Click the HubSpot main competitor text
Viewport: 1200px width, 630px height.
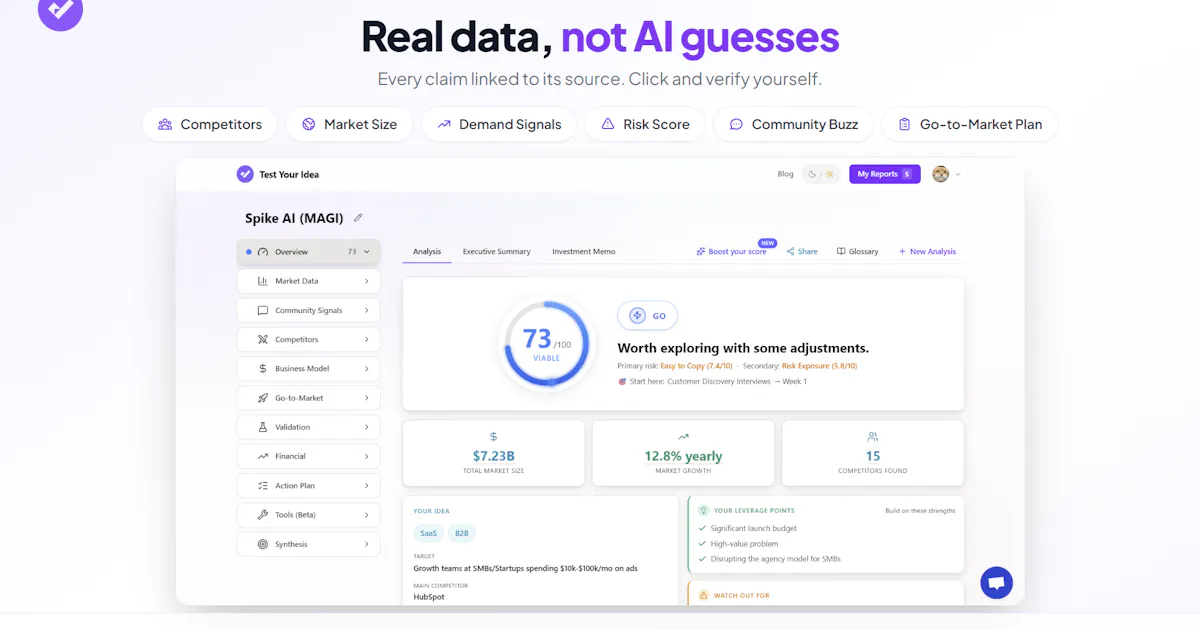(x=429, y=597)
